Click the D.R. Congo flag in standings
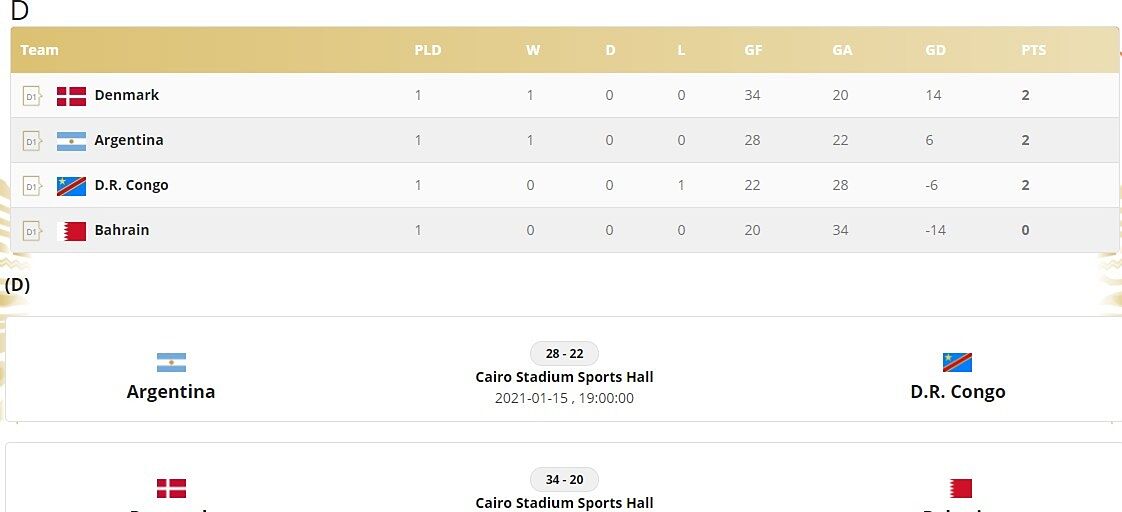Viewport: 1122px width, 512px height. (x=71, y=186)
